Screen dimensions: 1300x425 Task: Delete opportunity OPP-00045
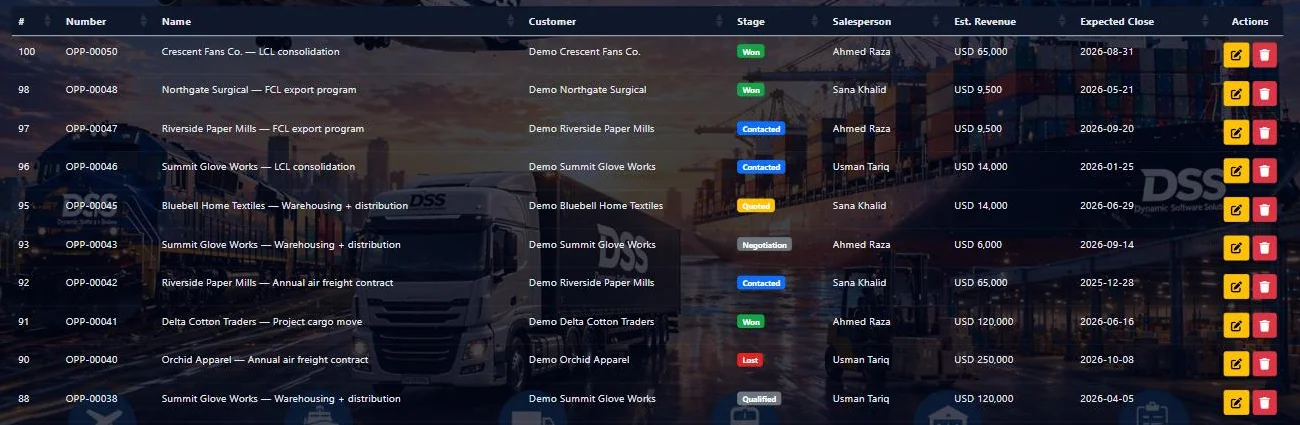pos(1264,210)
